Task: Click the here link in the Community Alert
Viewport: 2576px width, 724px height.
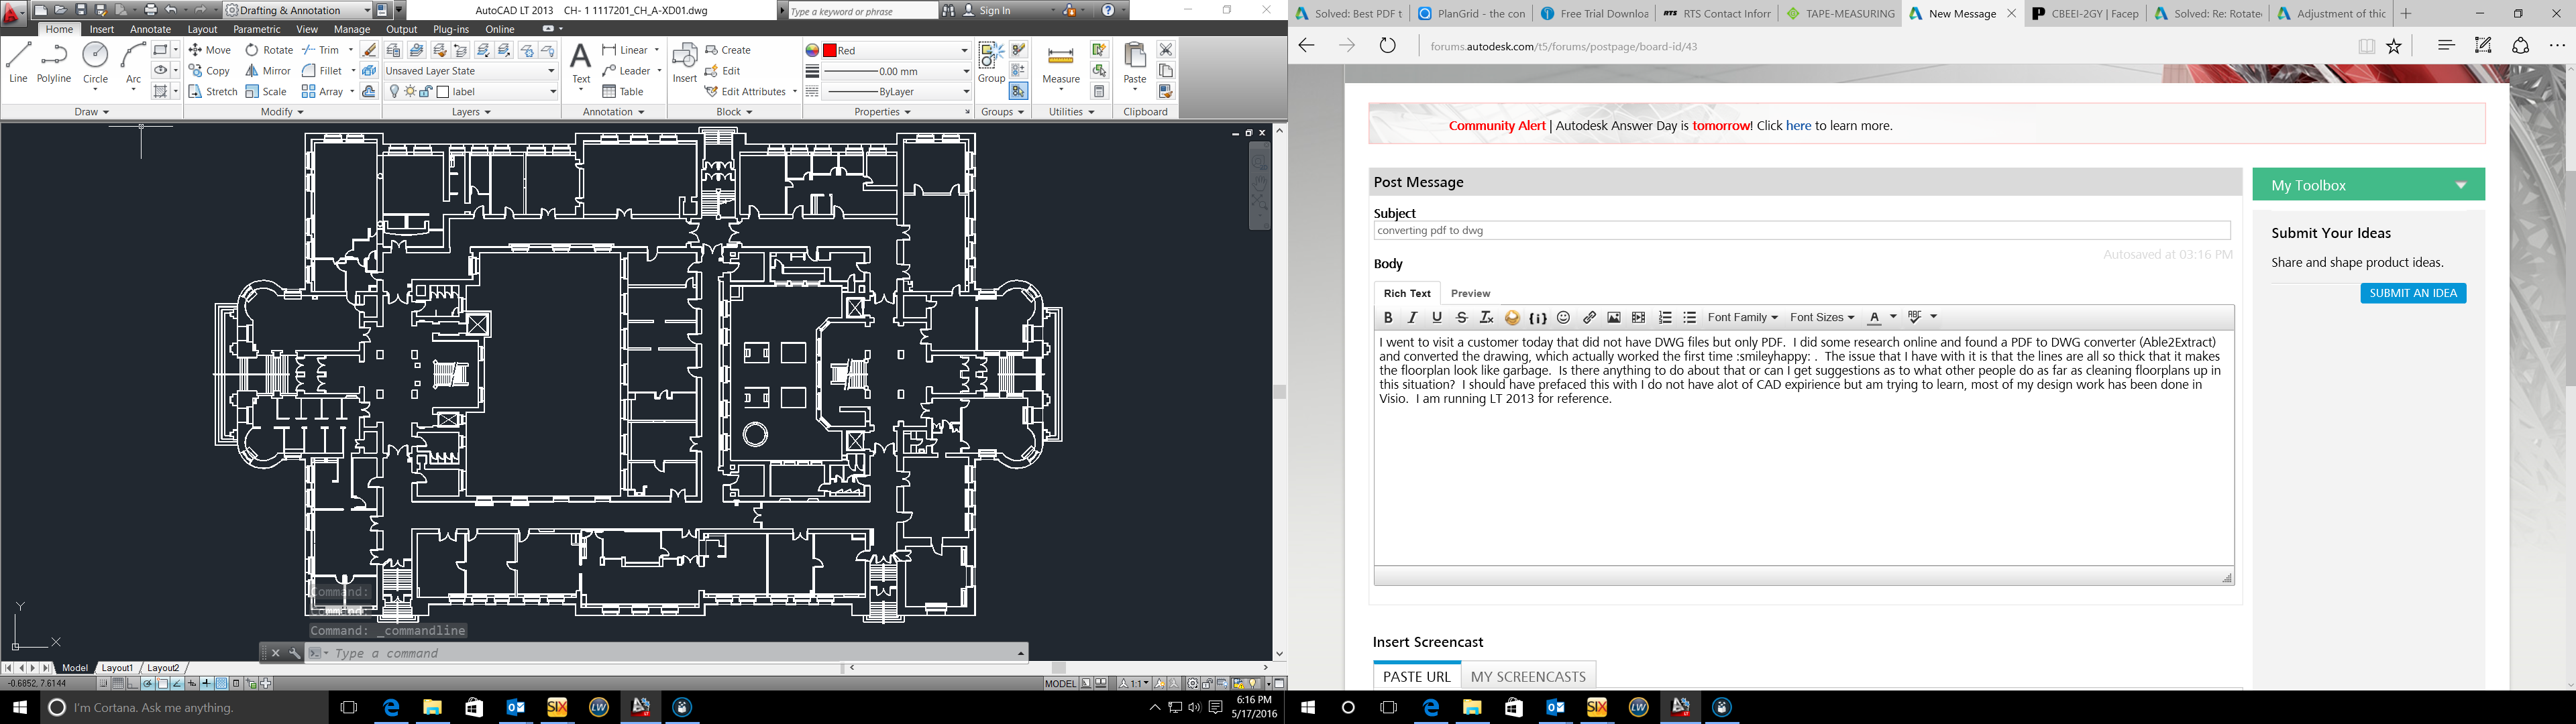Action: click(x=1799, y=125)
